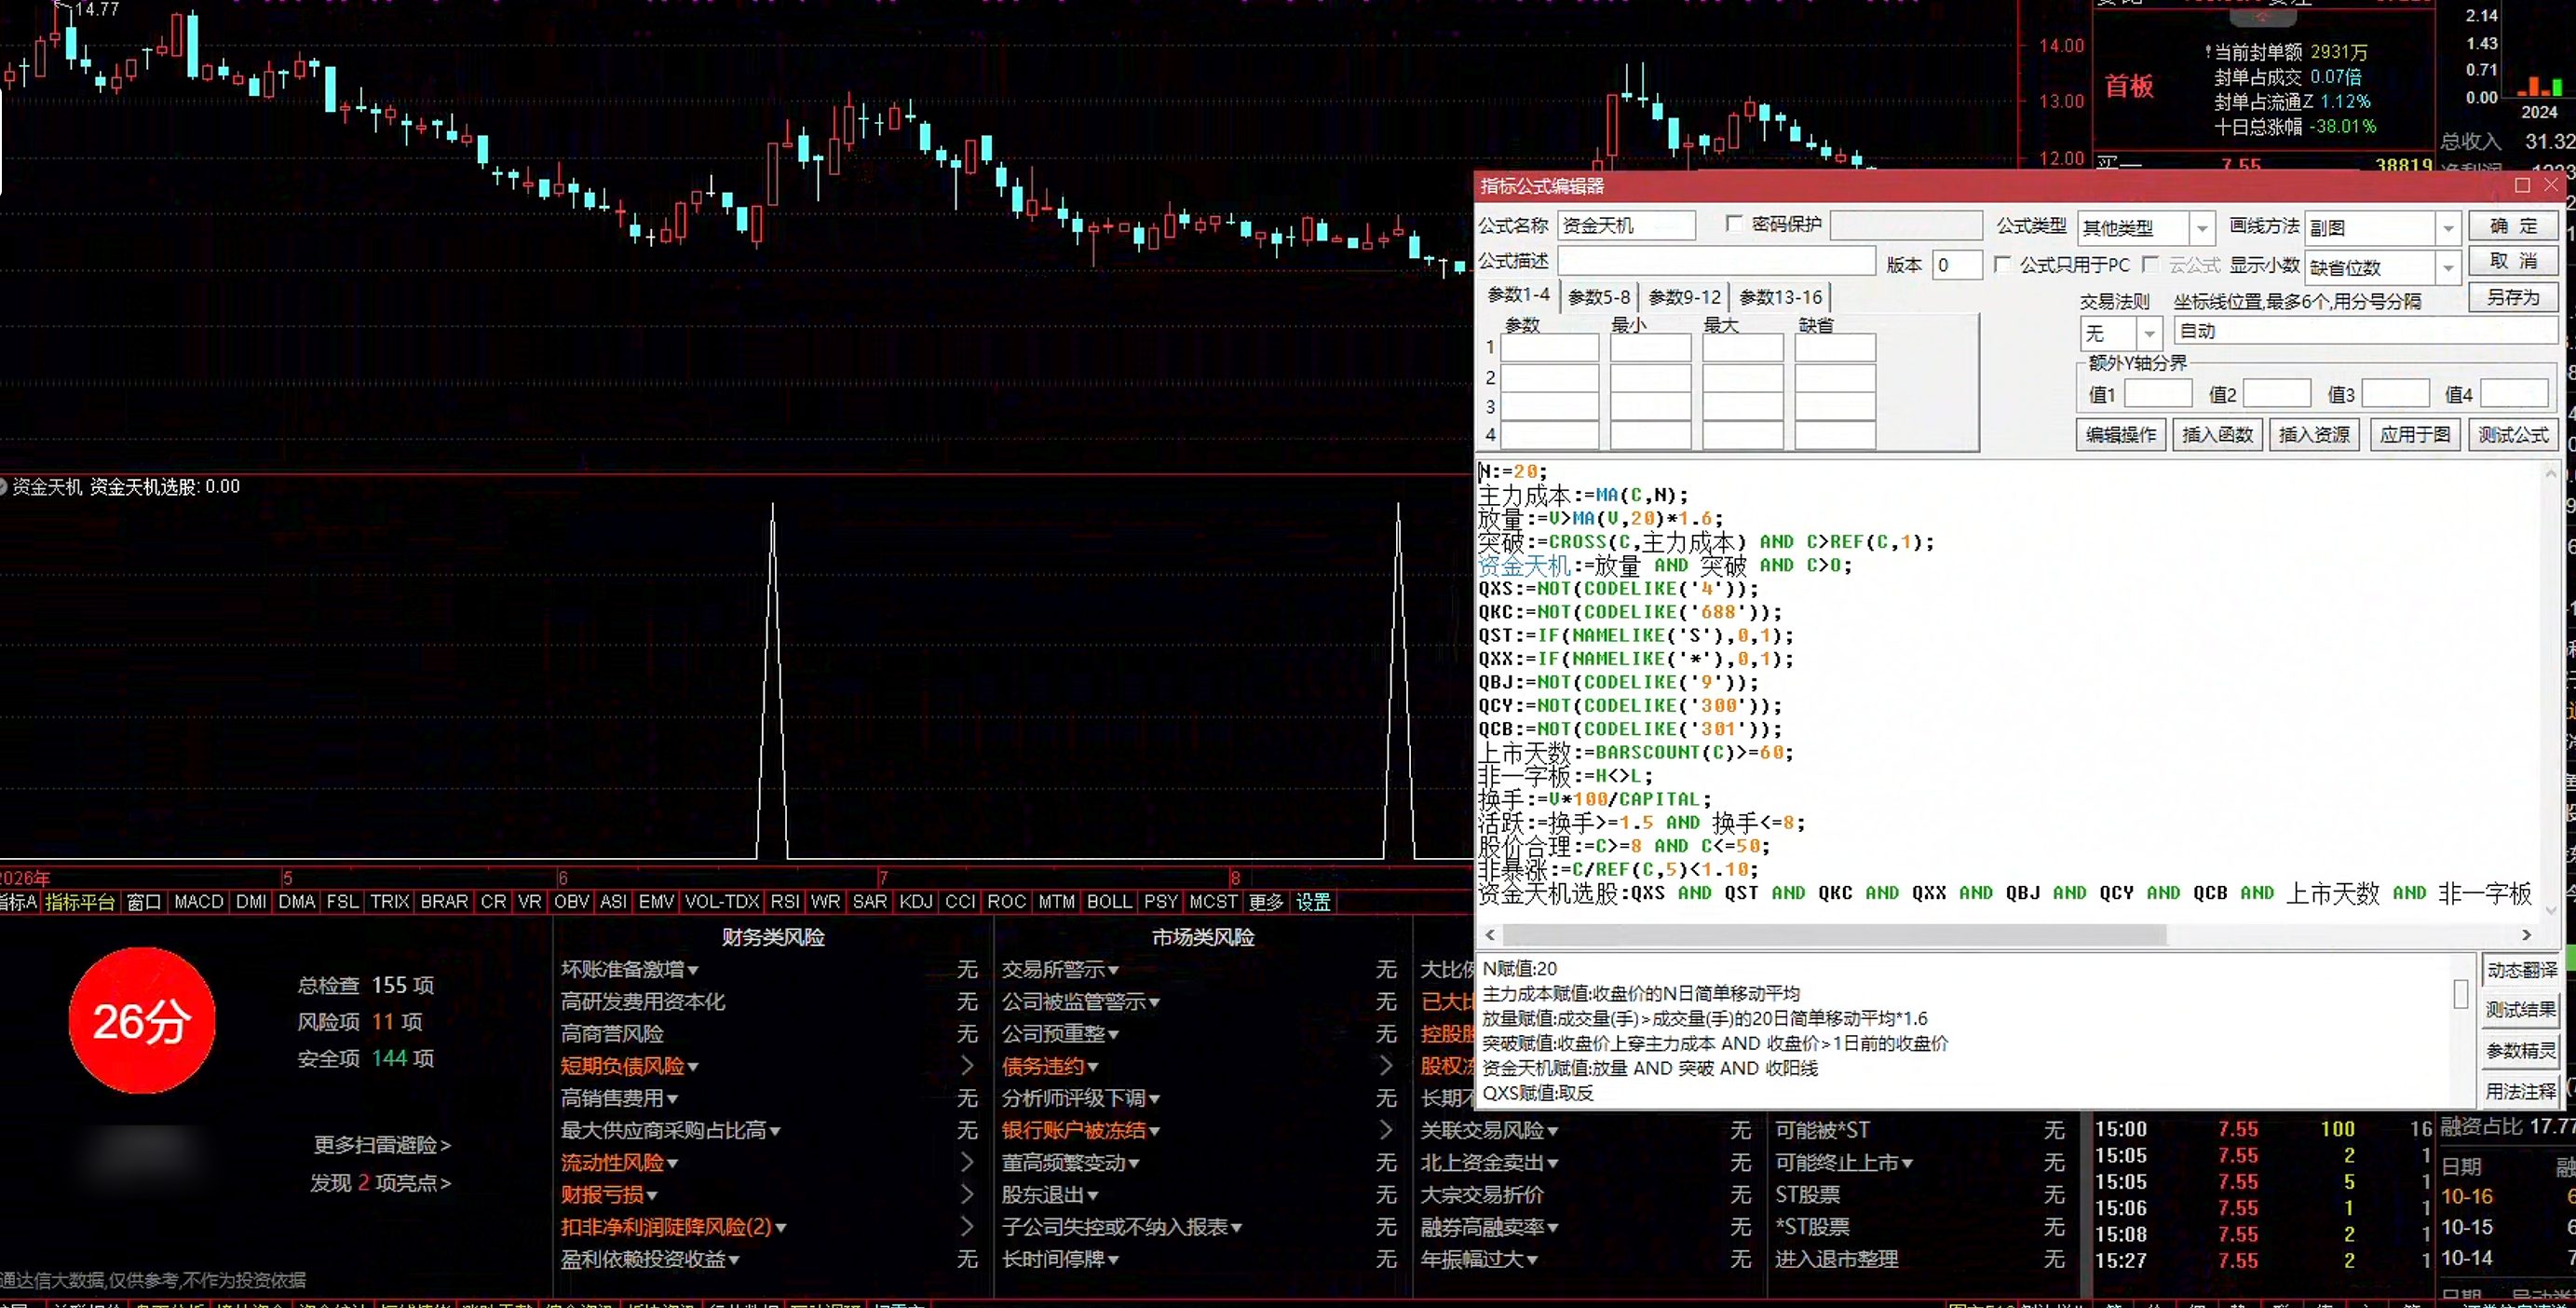Image resolution: width=2576 pixels, height=1308 pixels.
Task: Click in the 坐标线位置 field showing 自动
Action: (x=2366, y=332)
